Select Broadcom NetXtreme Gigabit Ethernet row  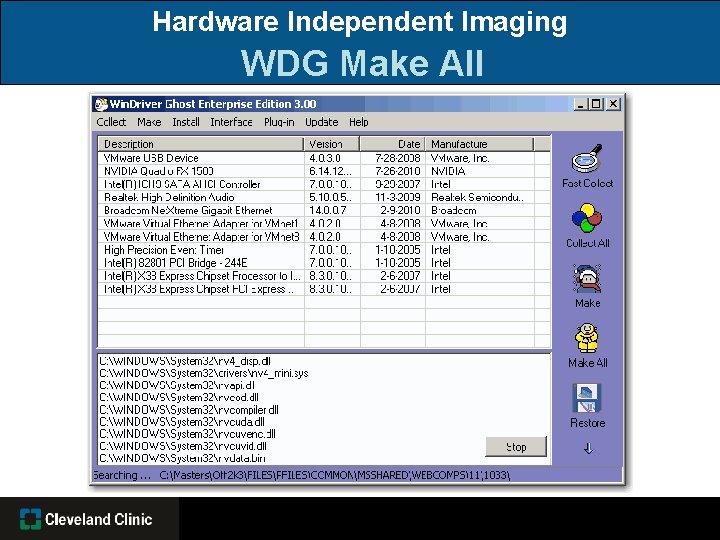[324, 210]
